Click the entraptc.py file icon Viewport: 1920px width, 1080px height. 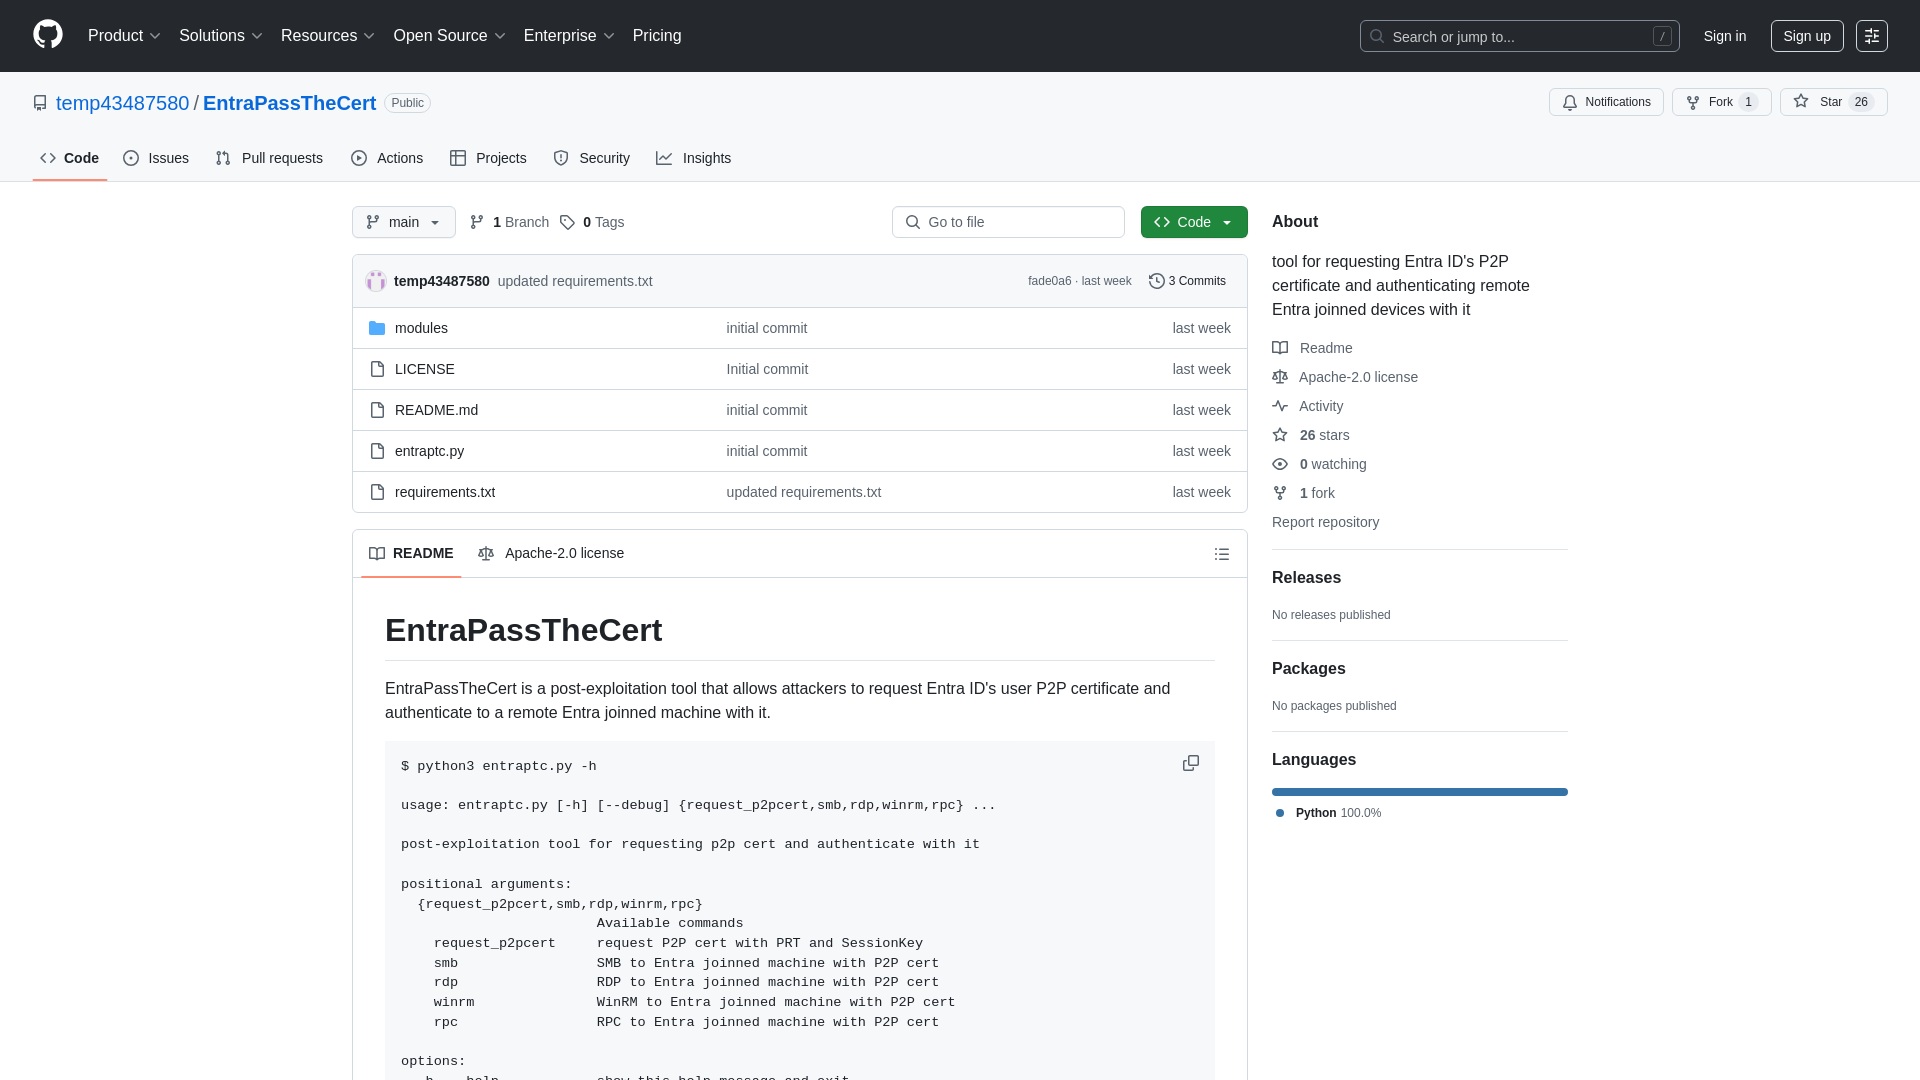pos(377,451)
